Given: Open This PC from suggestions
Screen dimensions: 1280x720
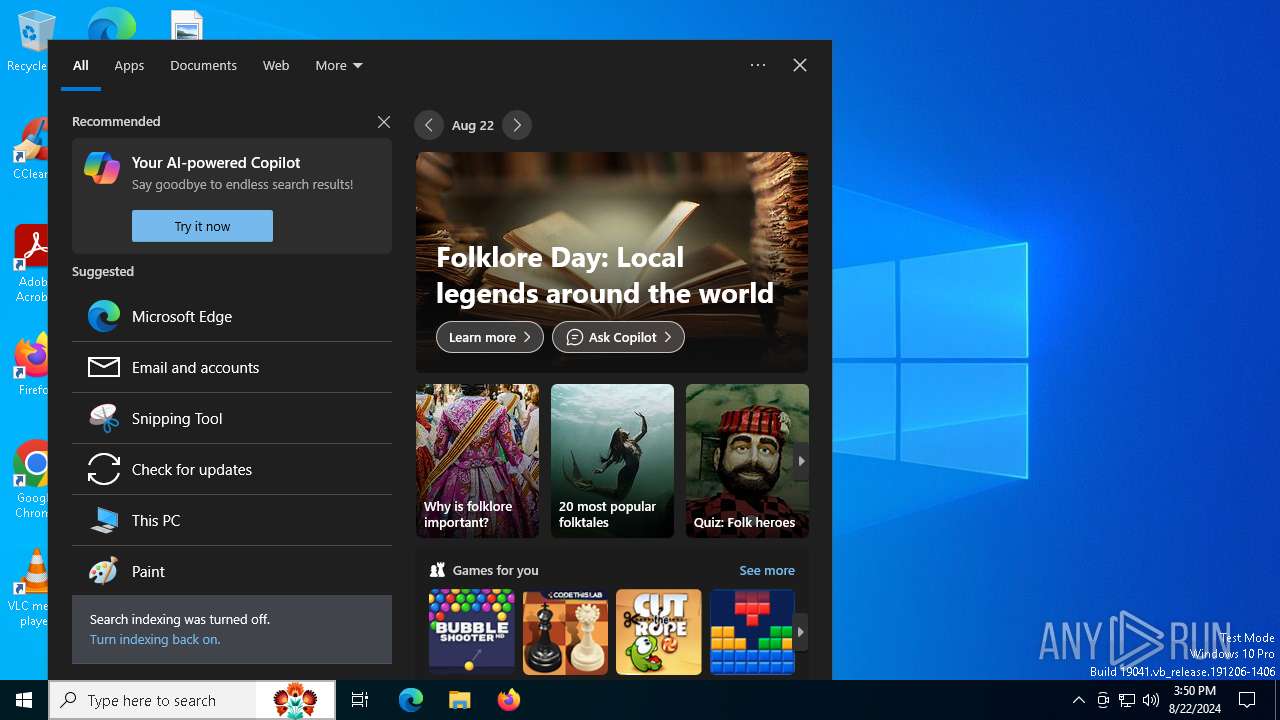Looking at the screenshot, I should [232, 520].
